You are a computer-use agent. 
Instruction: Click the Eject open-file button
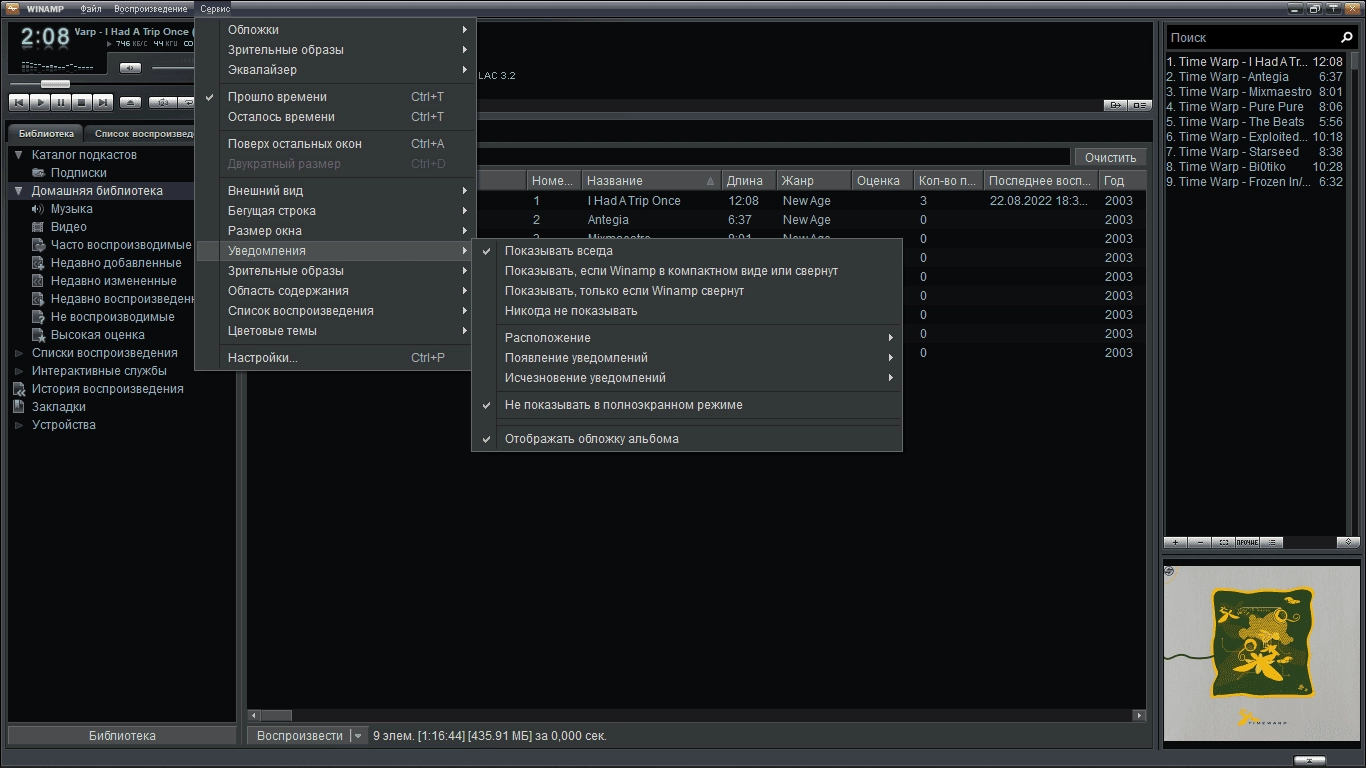tap(130, 102)
